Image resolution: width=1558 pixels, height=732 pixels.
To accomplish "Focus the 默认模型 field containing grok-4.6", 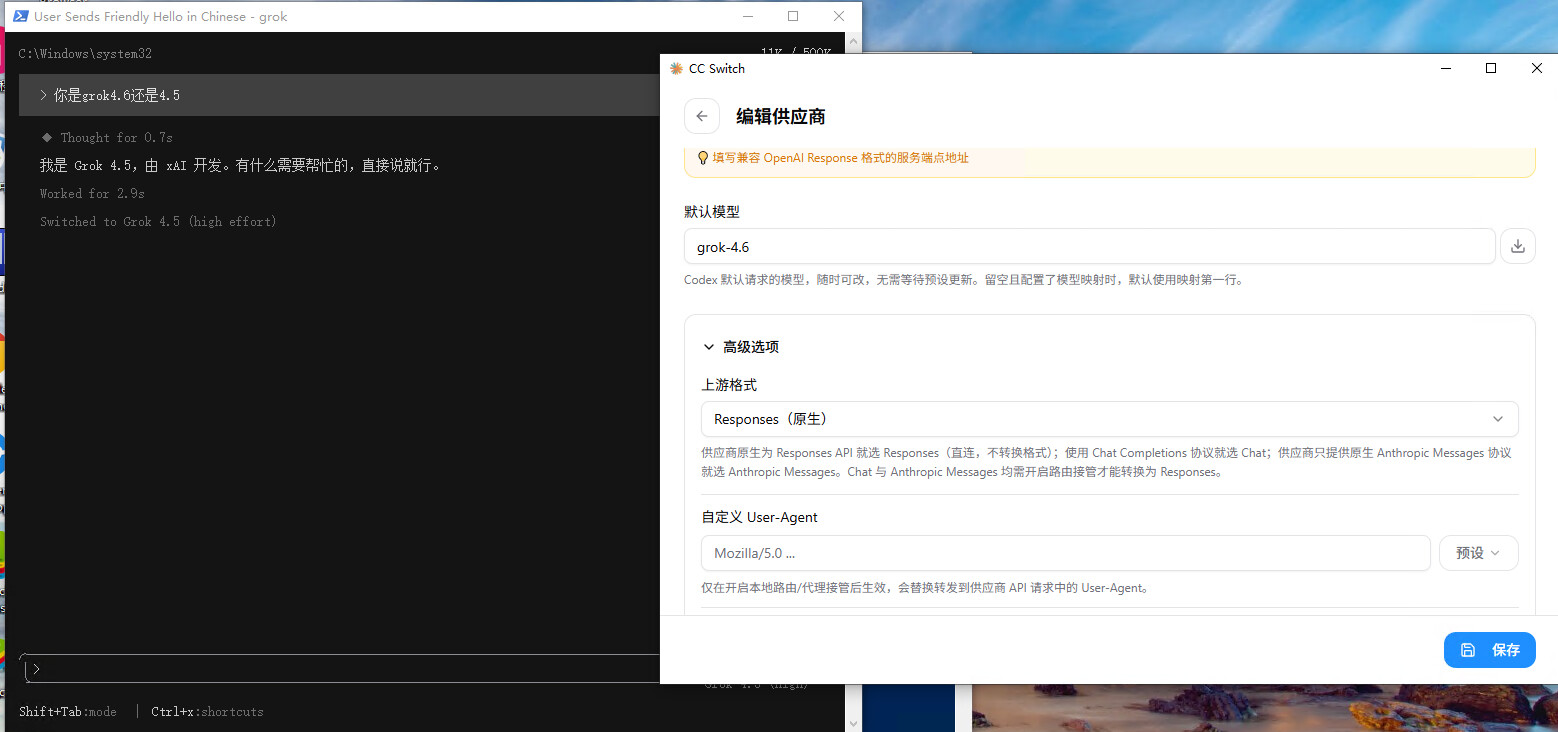I will pos(1089,246).
